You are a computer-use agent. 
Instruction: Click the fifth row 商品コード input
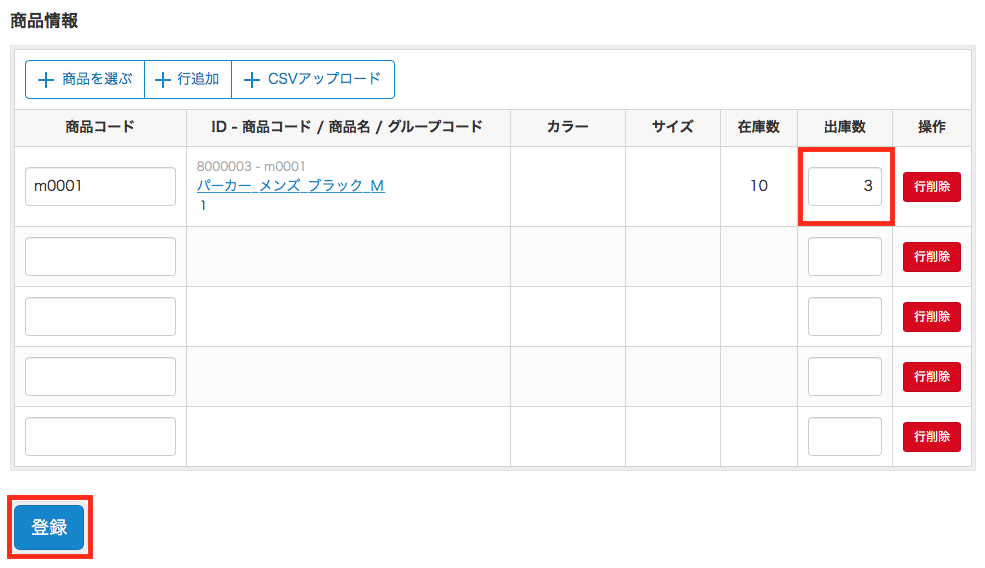tap(100, 437)
